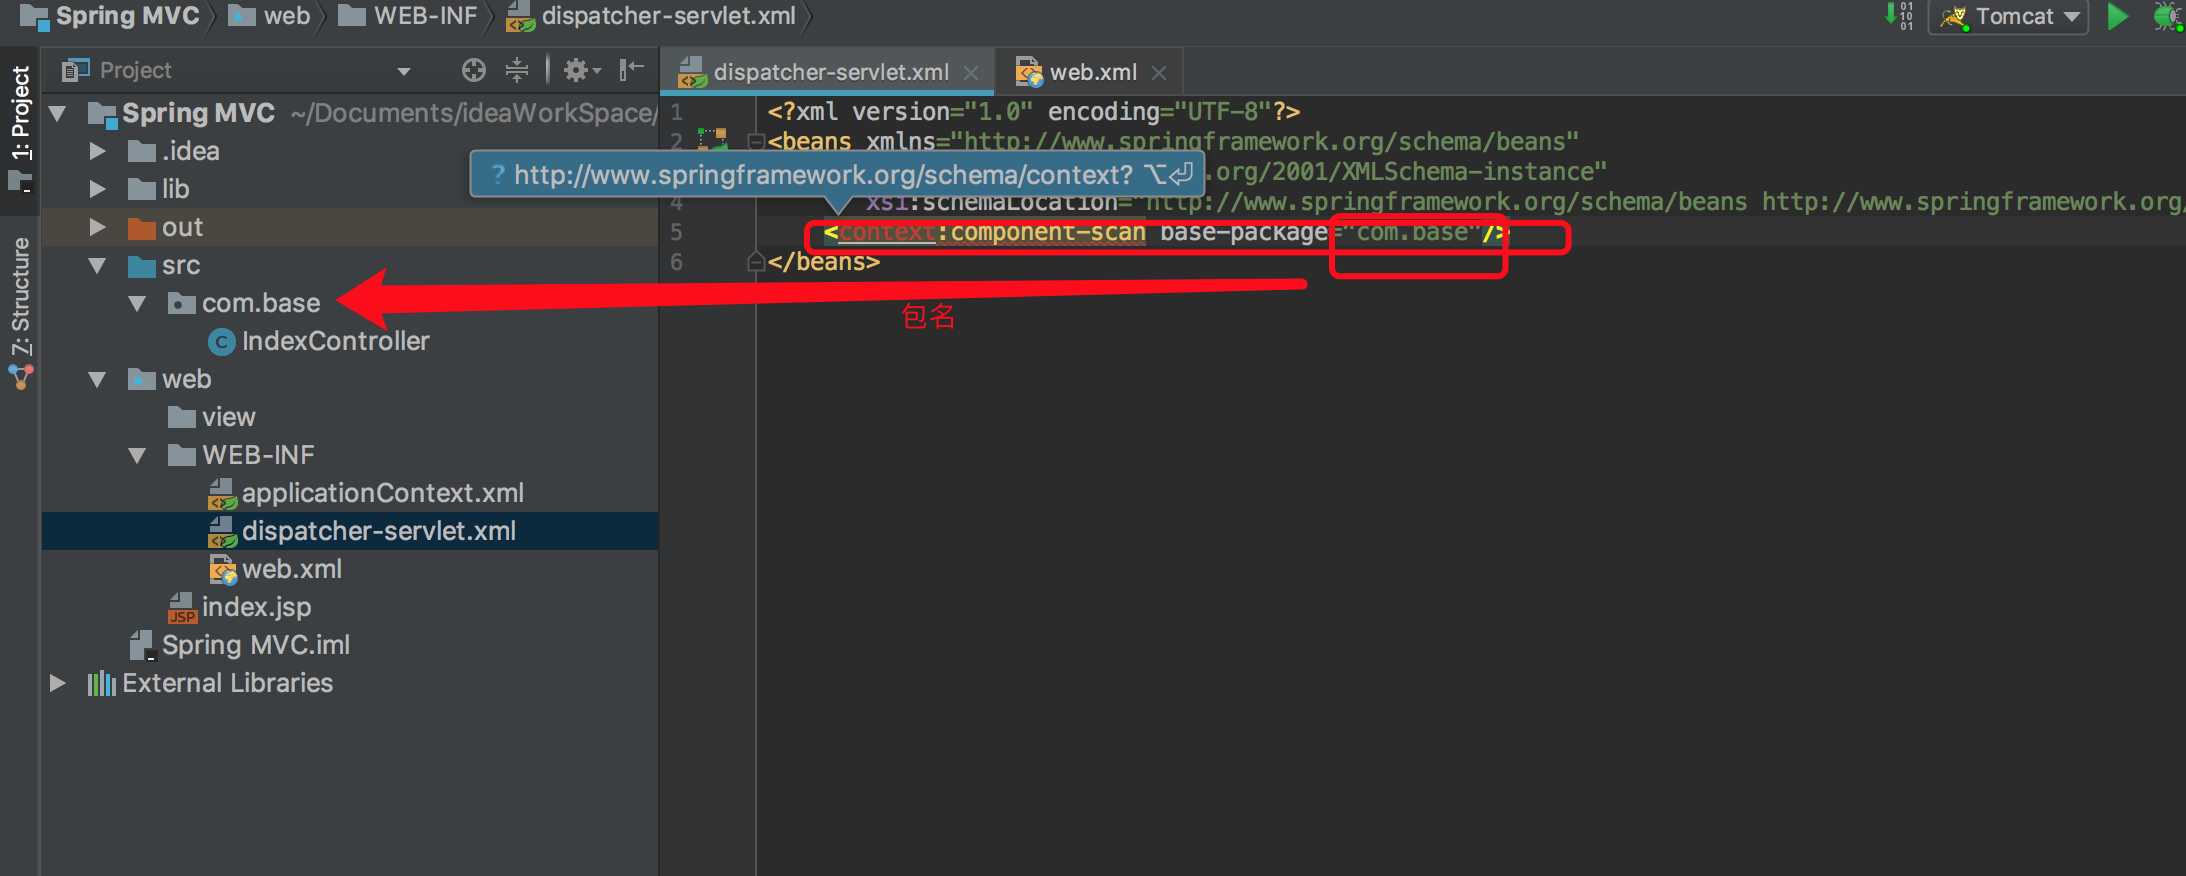Expand External Libraries node
2186x876 pixels.
click(x=57, y=683)
